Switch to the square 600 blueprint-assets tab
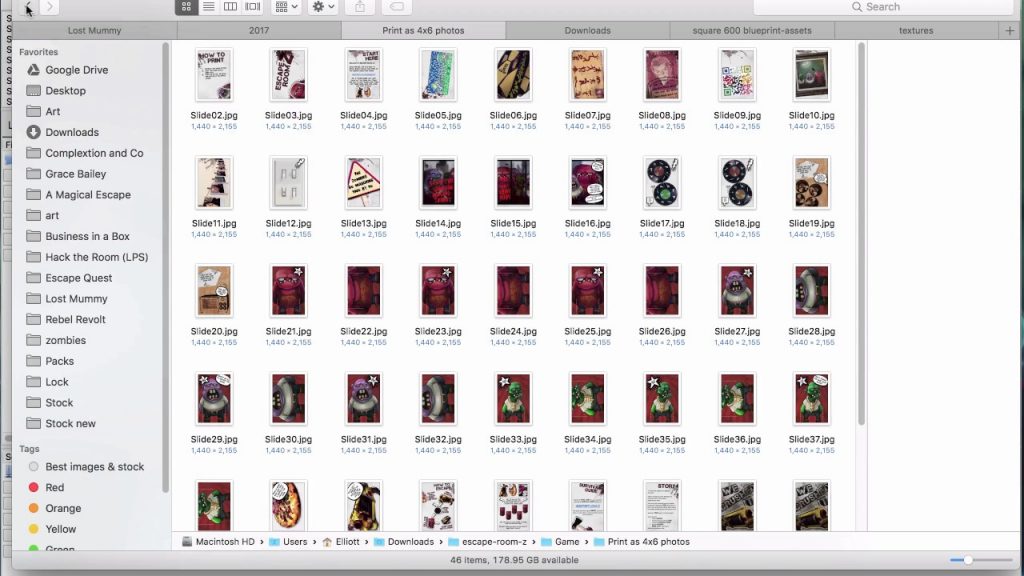 [x=752, y=31]
